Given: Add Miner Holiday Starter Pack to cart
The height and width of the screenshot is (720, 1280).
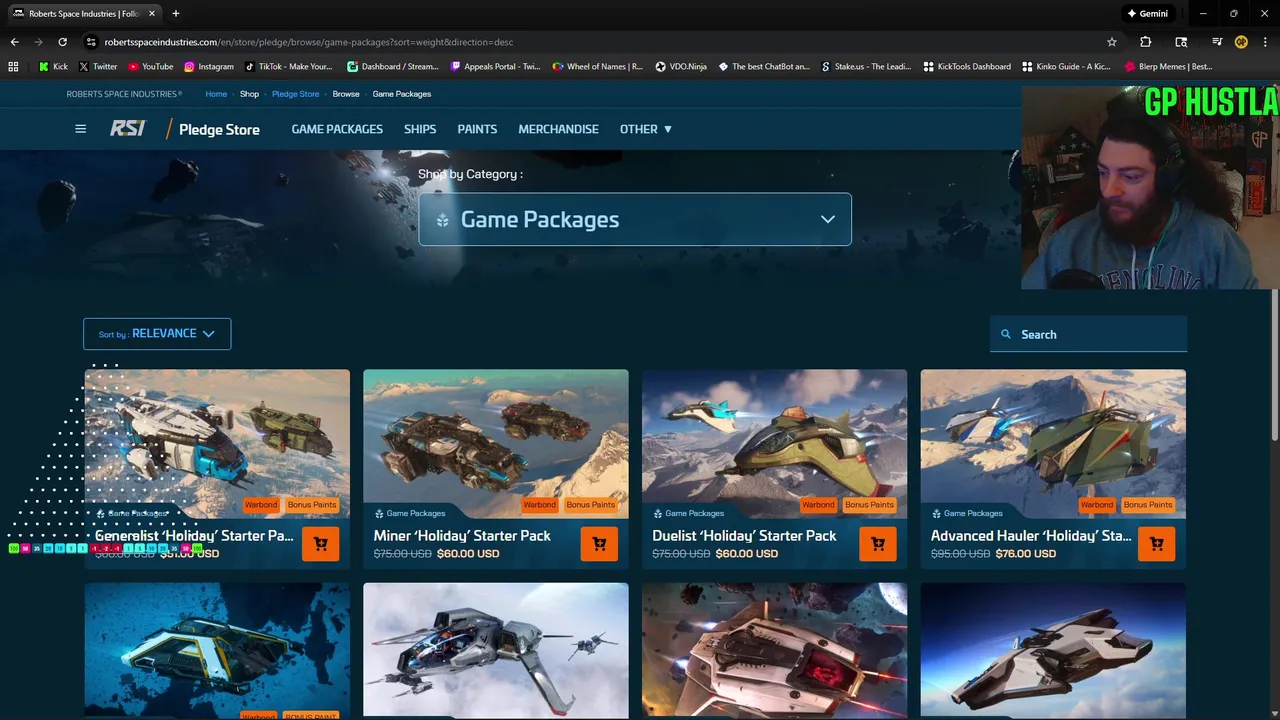Looking at the screenshot, I should 599,544.
